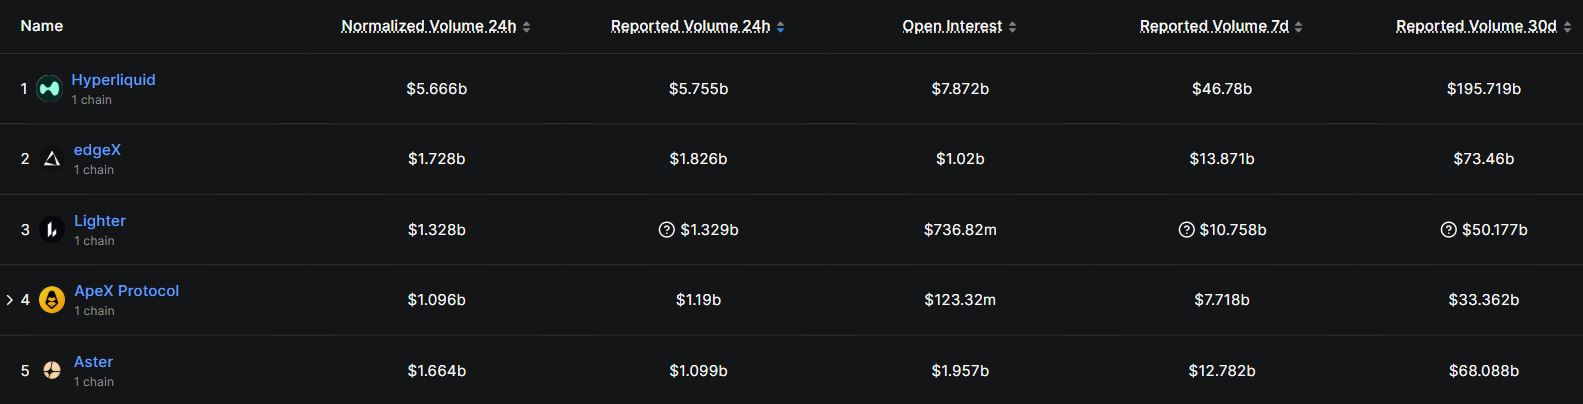Click the Hyperliquid logo icon
Screen dimensions: 1583x404
(49, 89)
